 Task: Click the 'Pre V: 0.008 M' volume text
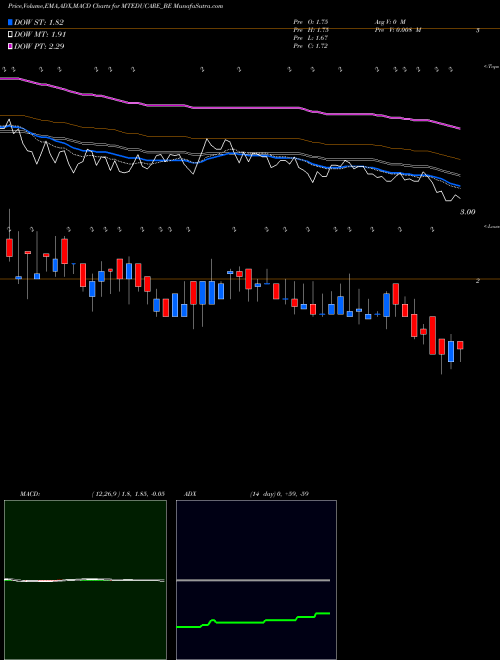point(398,29)
